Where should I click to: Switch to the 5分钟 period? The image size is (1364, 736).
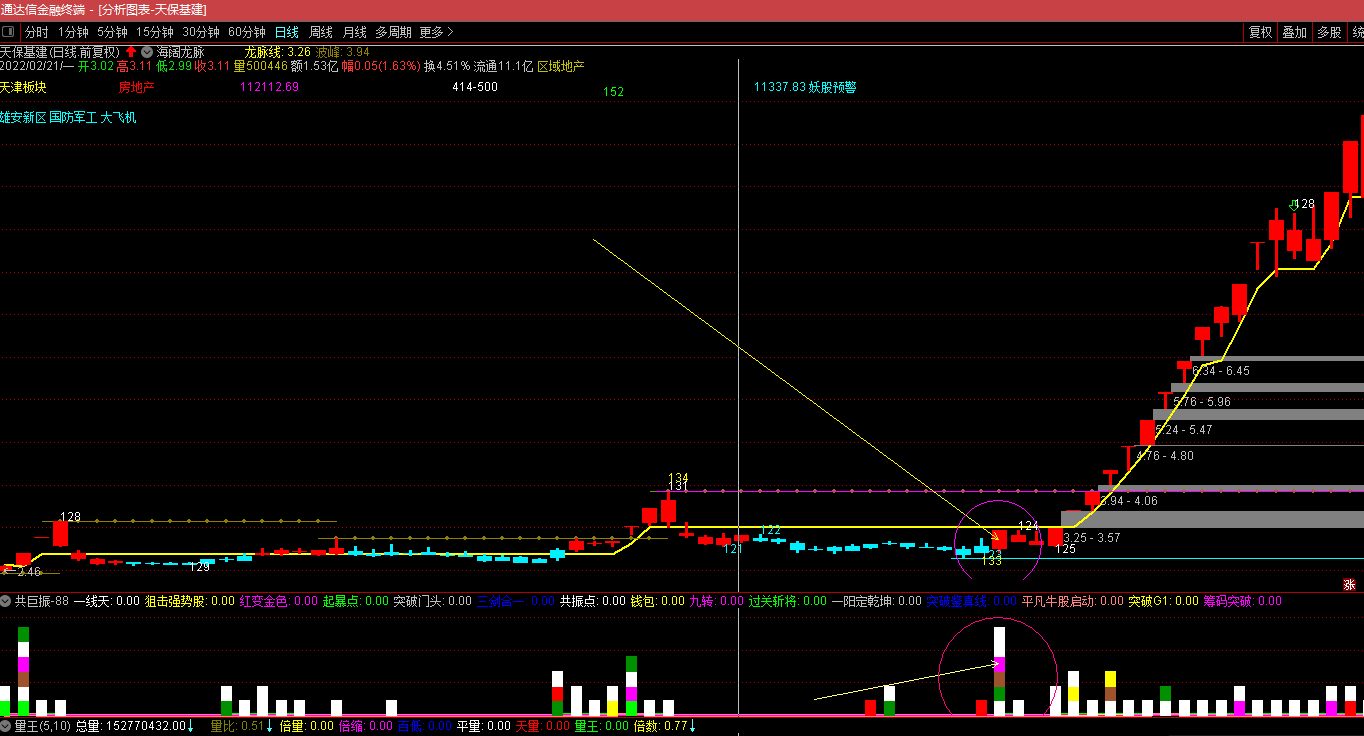pyautogui.click(x=112, y=32)
